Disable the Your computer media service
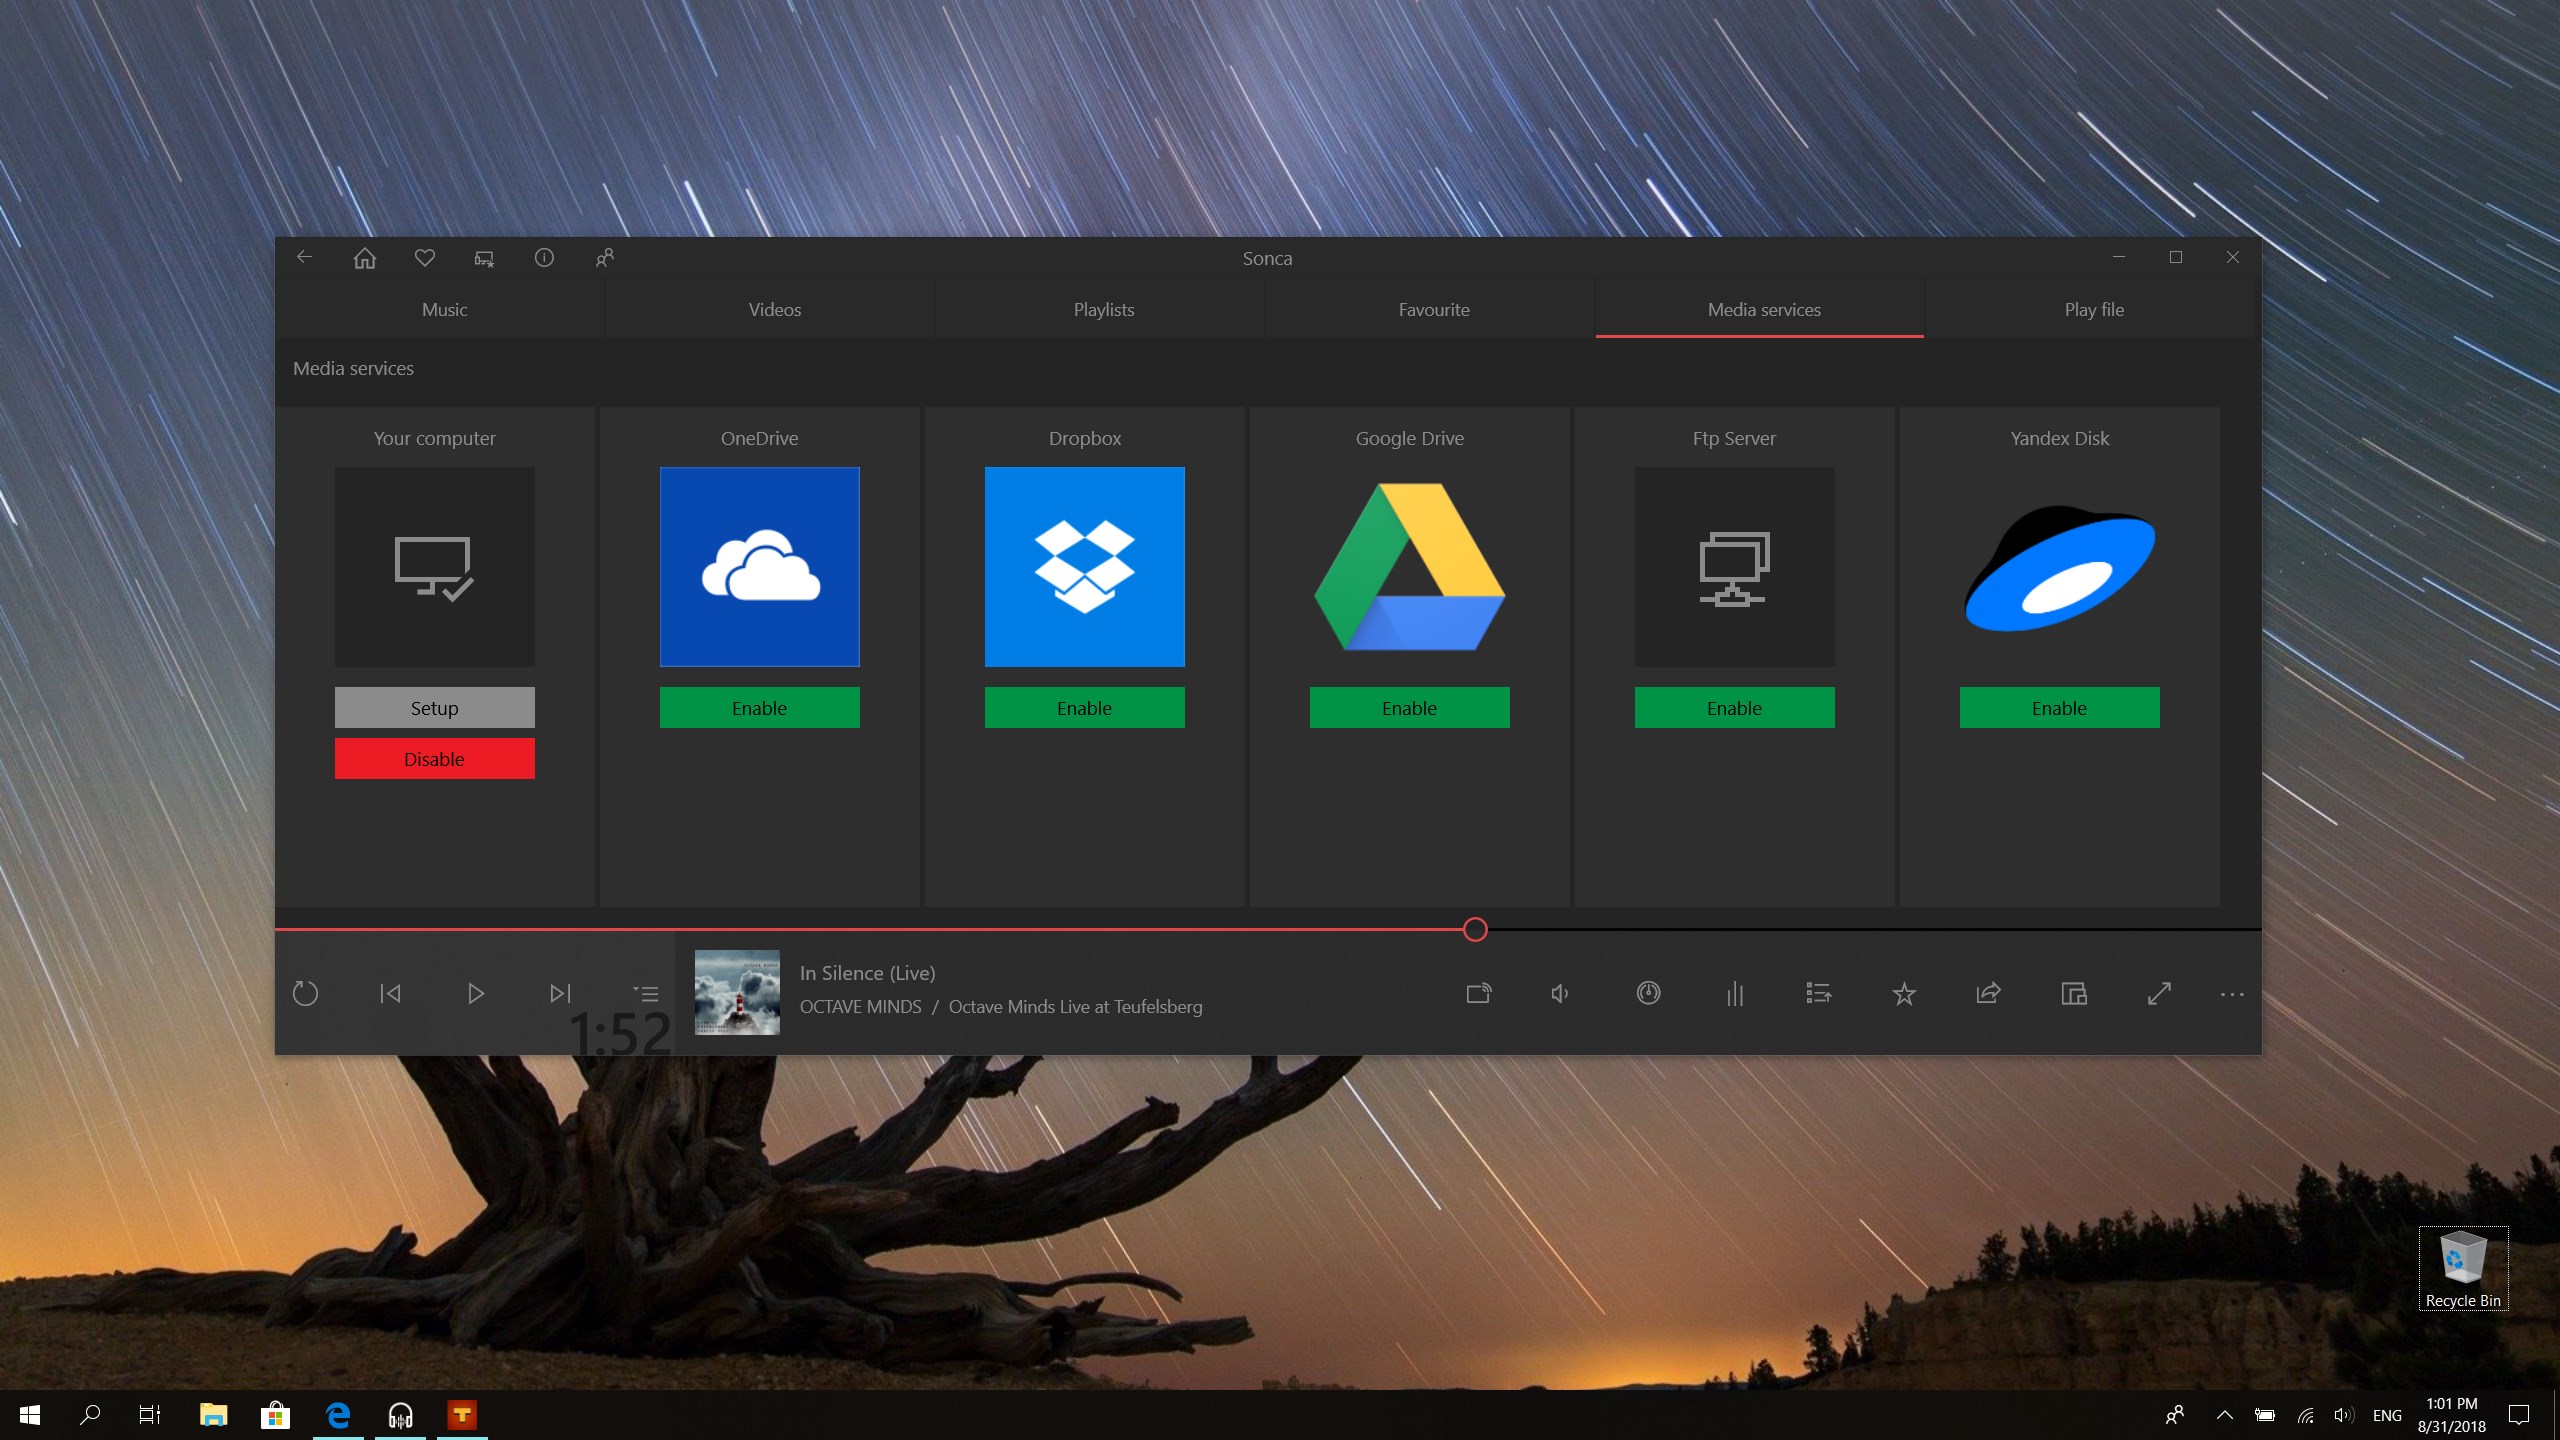Image resolution: width=2560 pixels, height=1440 pixels. (434, 758)
